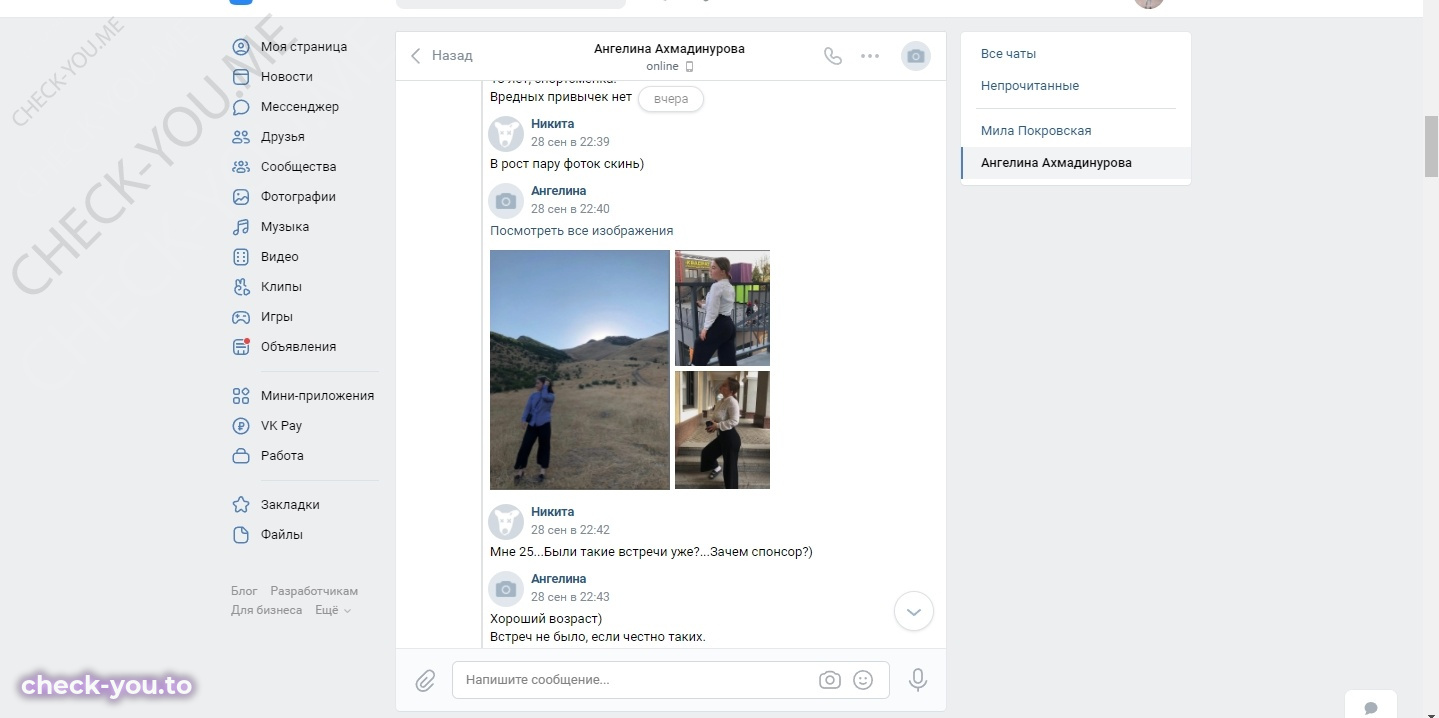Image resolution: width=1439 pixels, height=718 pixels.
Task: Open the Блог footer link
Action: tap(244, 591)
